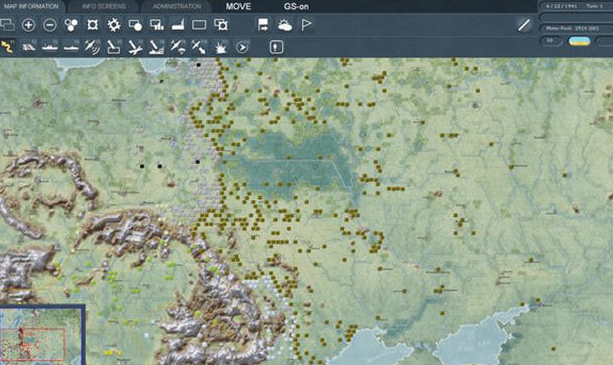Screen dimensions: 613x365
Task: Click the boxed exclamation mark icon
Action: [x=276, y=47]
